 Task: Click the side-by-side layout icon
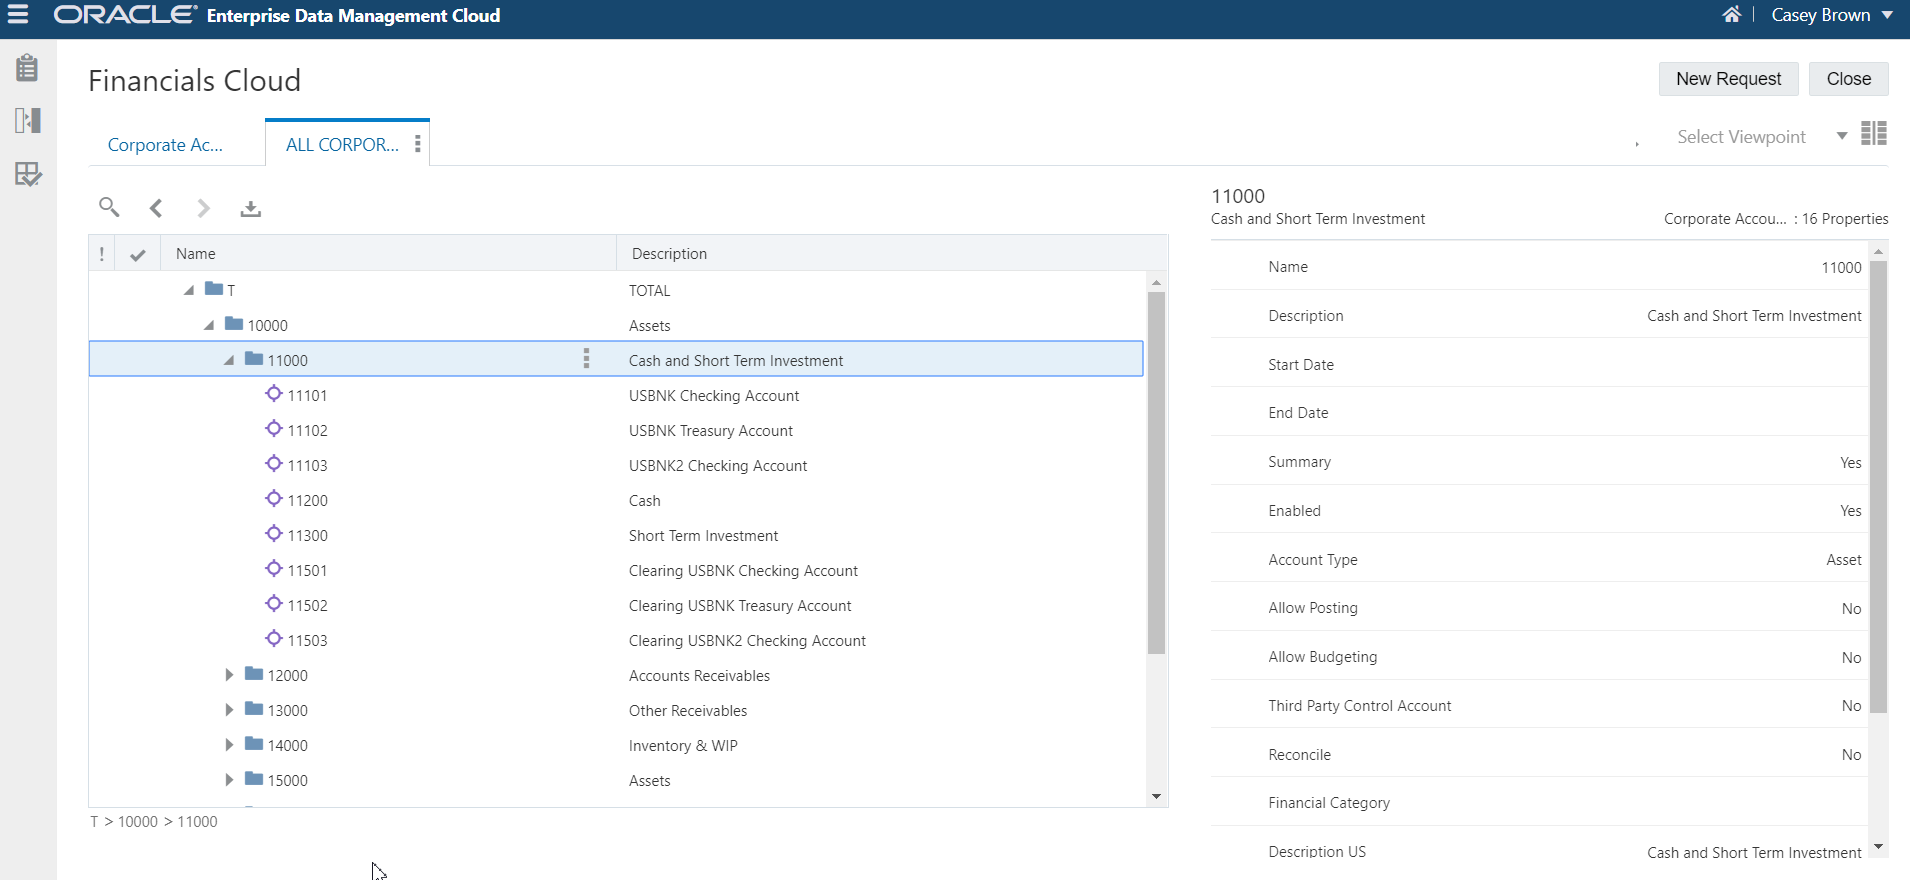point(1874,133)
